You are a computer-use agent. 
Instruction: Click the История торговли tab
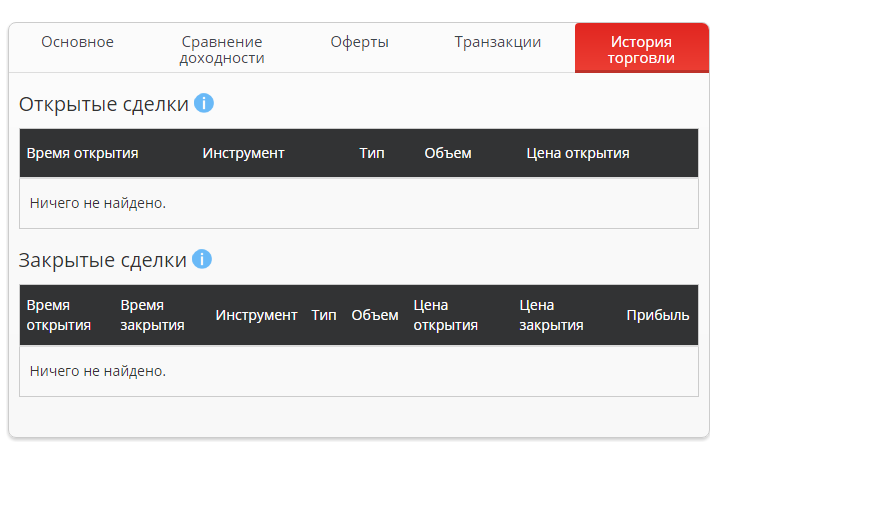[x=641, y=49]
